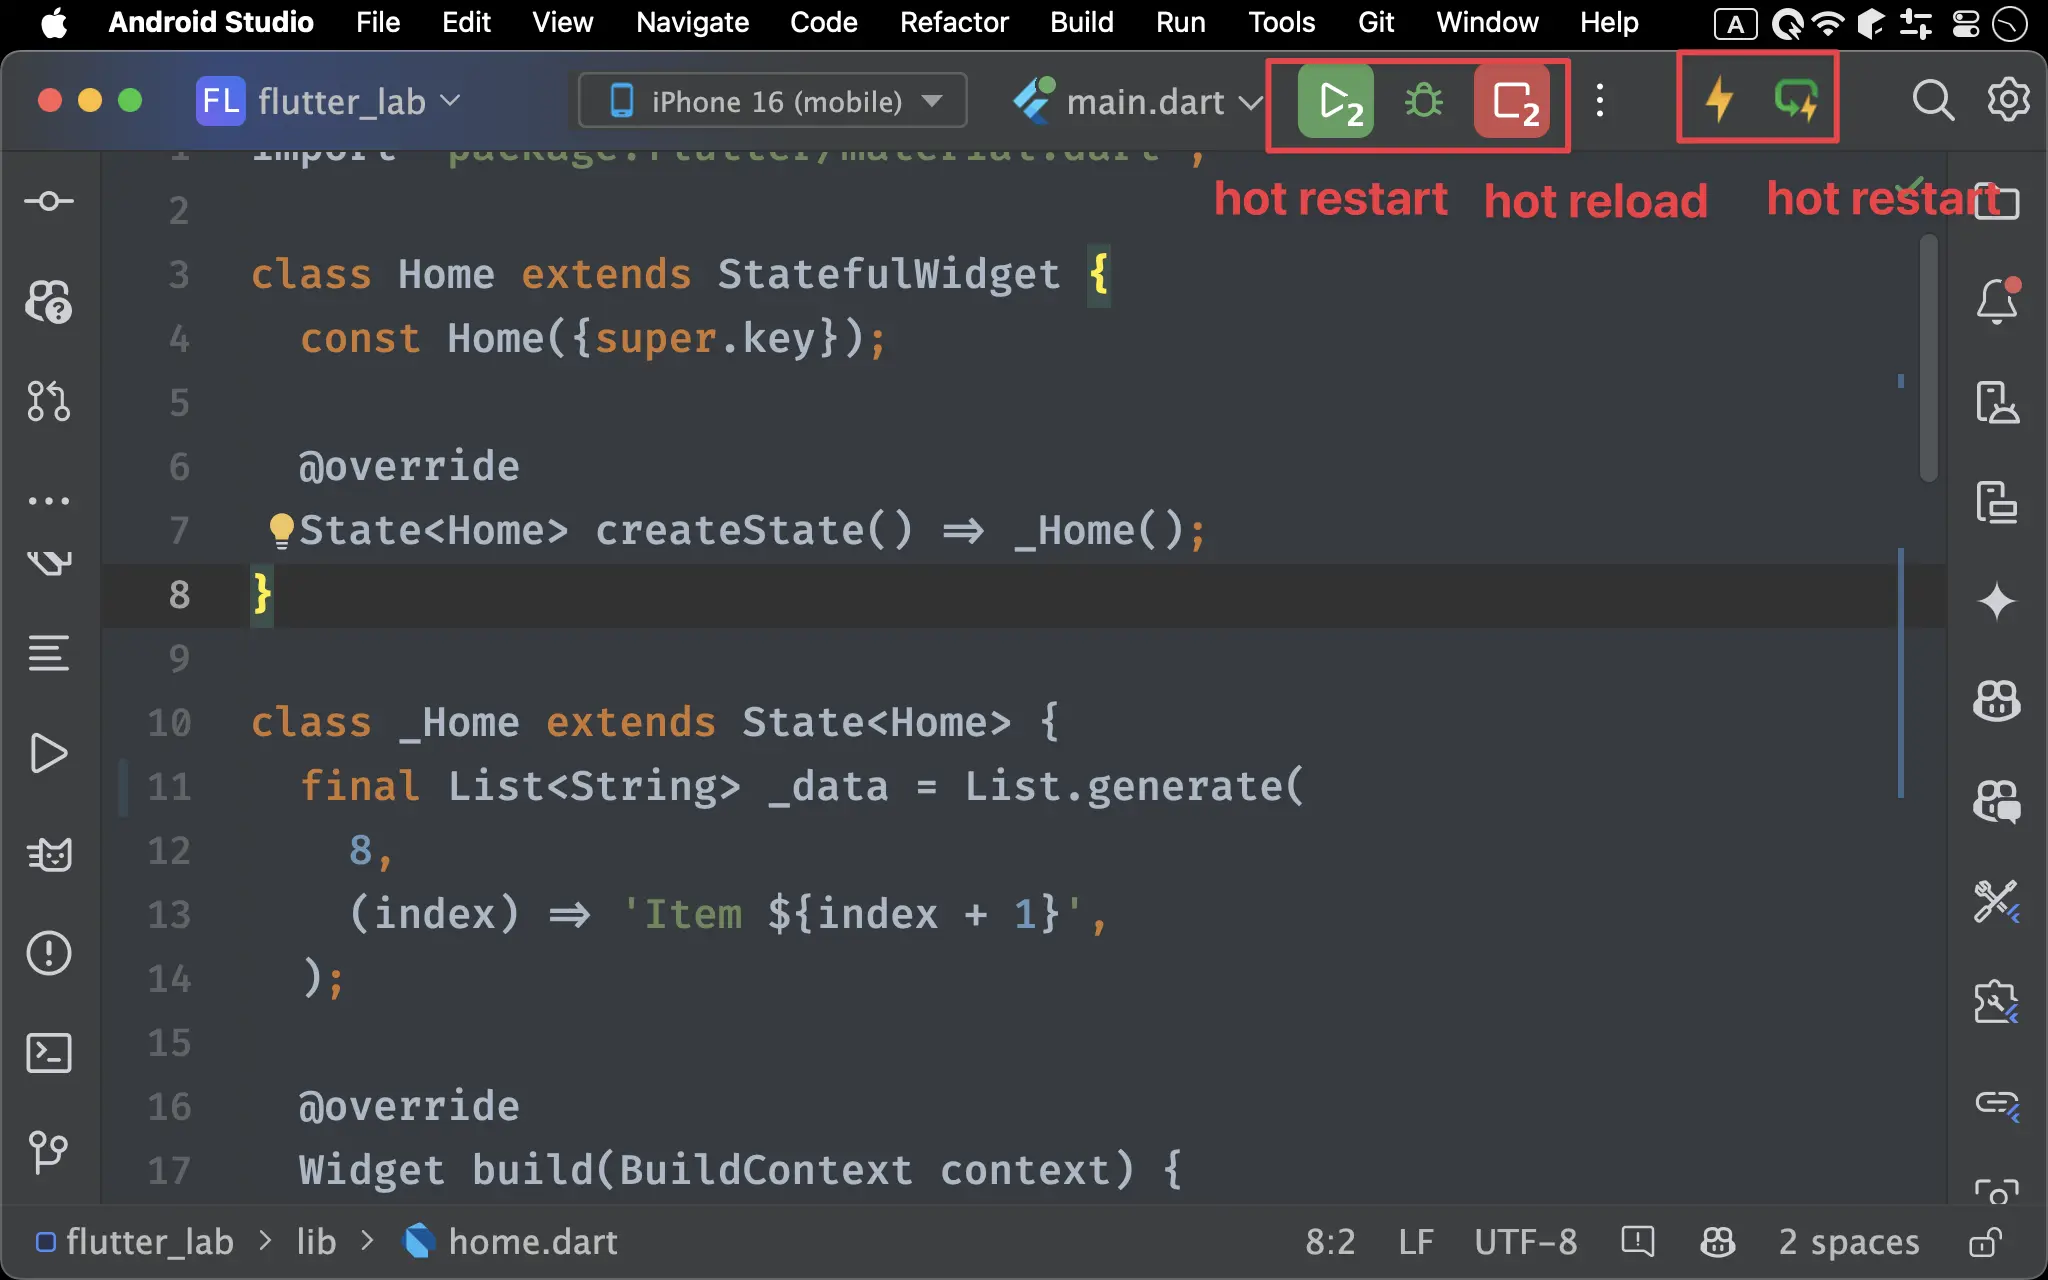Image resolution: width=2048 pixels, height=1280 pixels.
Task: Open the Problems tool window
Action: click(49, 953)
